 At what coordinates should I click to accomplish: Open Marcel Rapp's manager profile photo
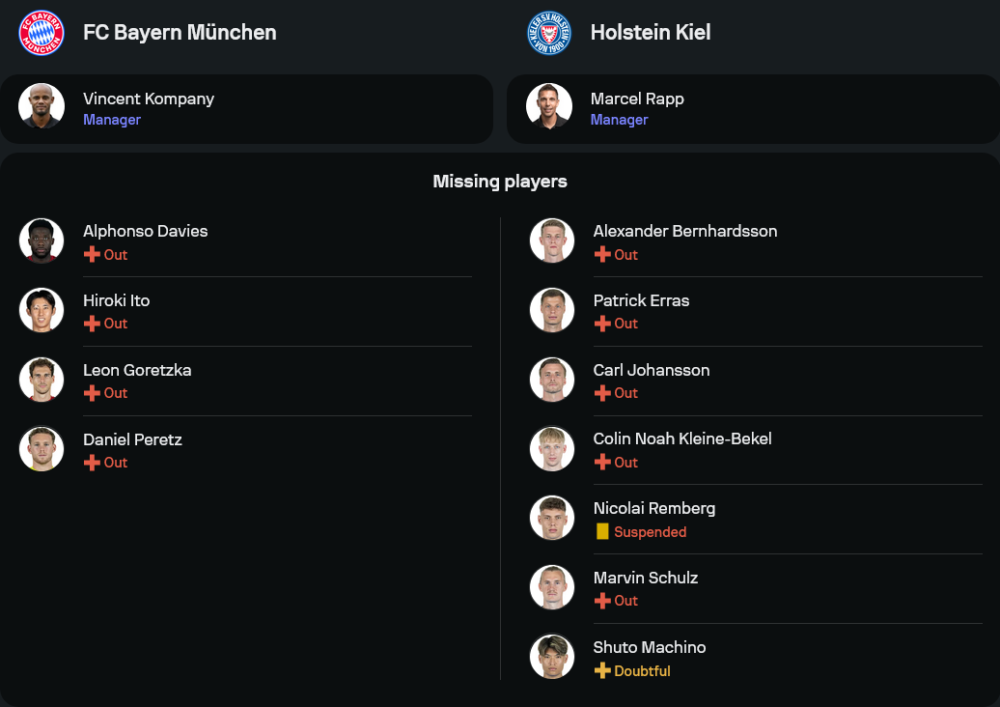coord(549,106)
